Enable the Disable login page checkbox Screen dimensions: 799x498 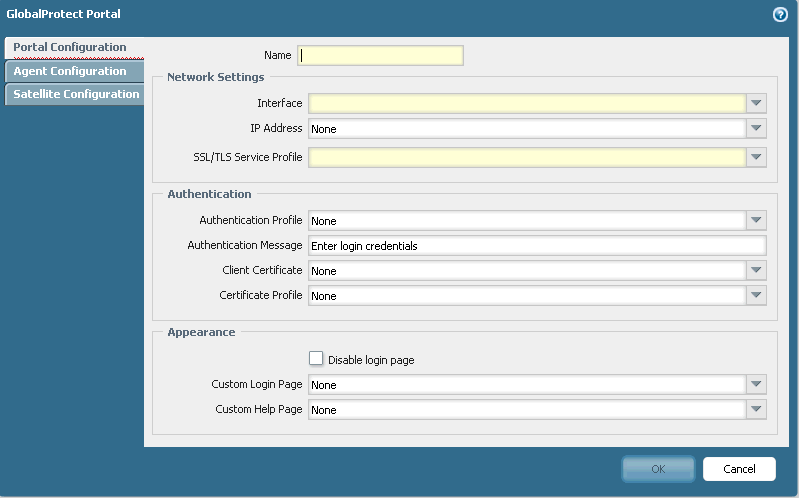(x=316, y=359)
